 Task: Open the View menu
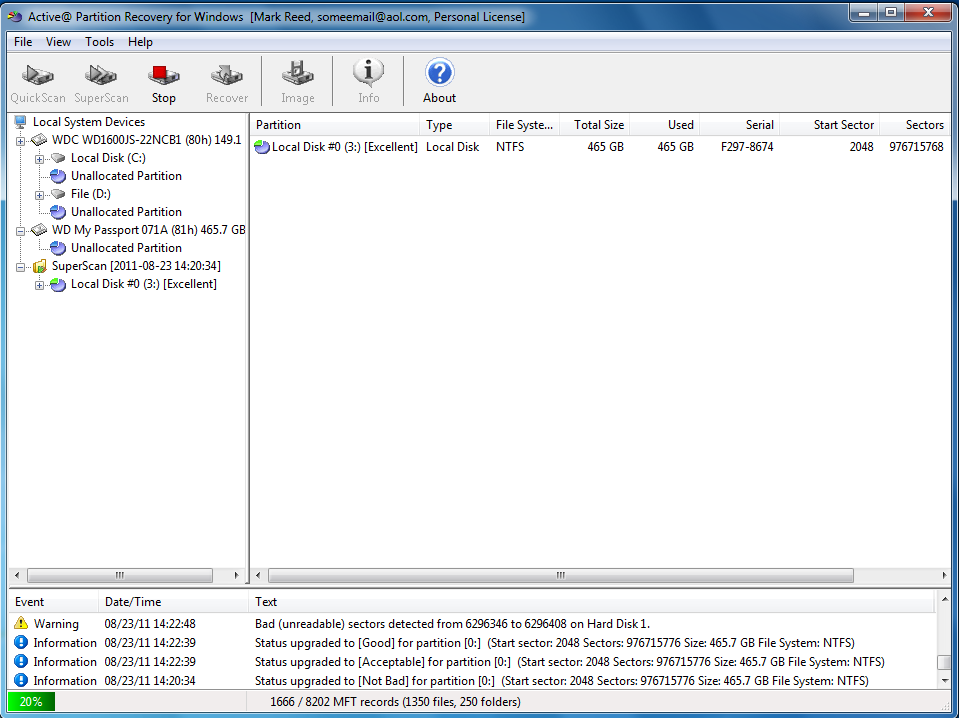click(58, 42)
